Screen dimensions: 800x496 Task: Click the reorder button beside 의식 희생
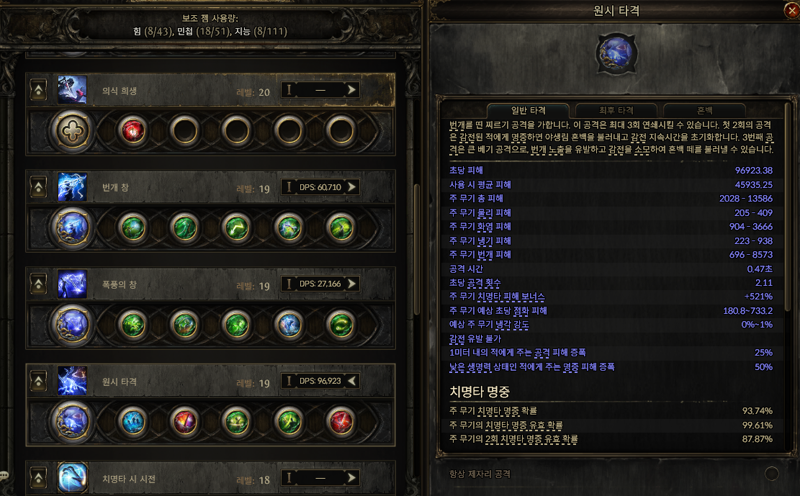click(x=38, y=90)
